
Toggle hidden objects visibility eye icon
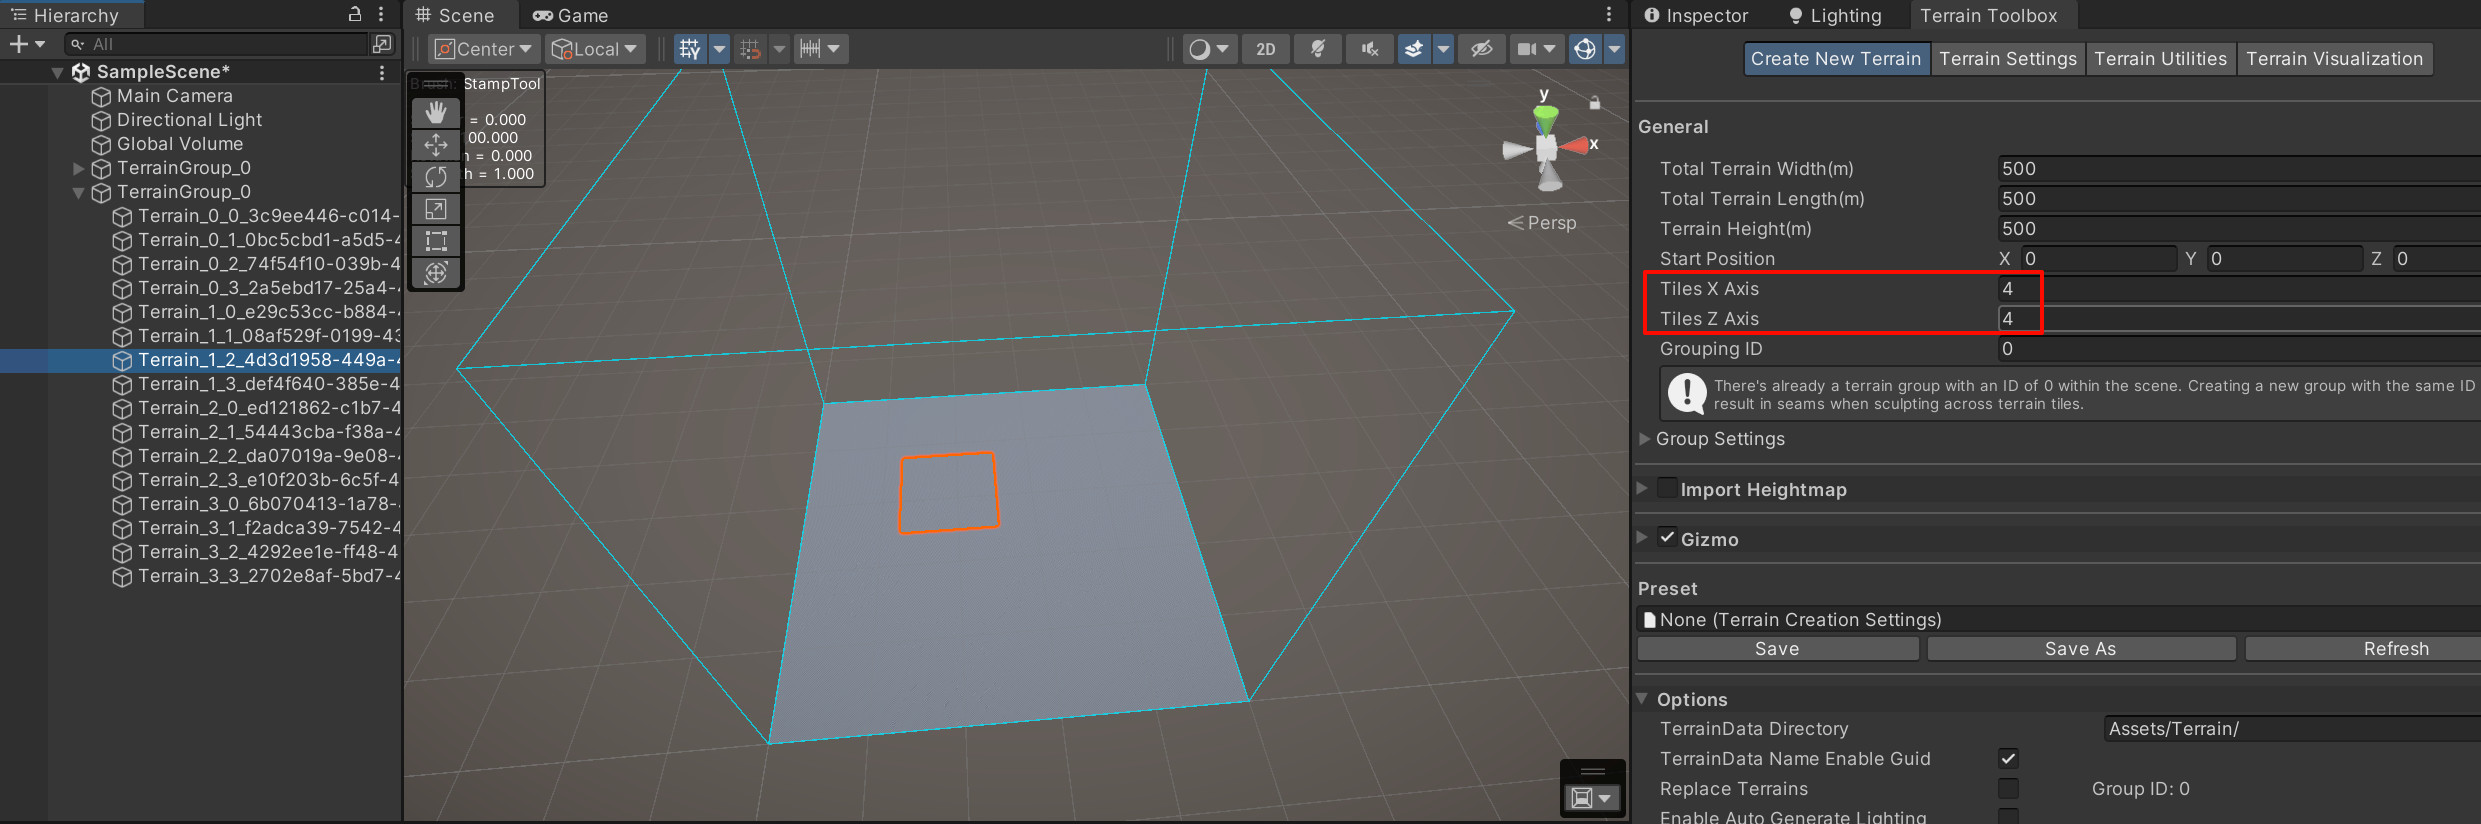[x=1482, y=49]
